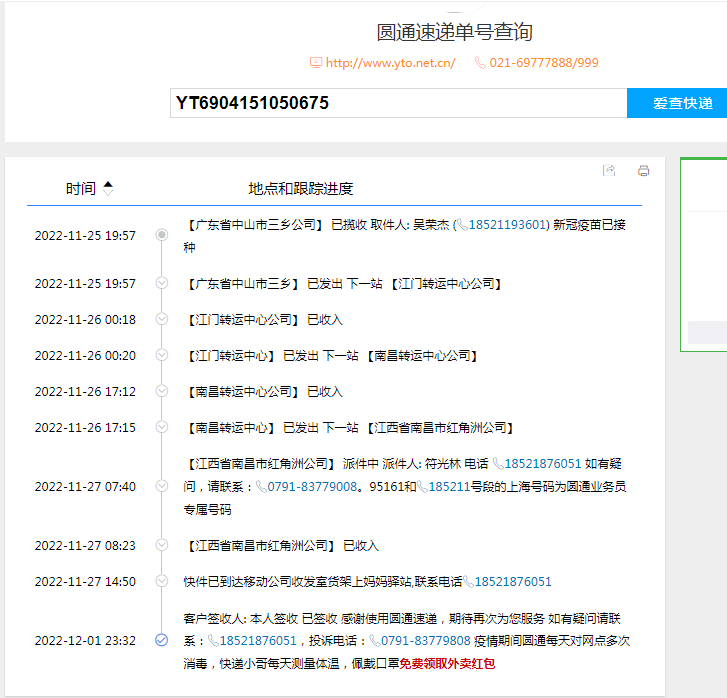Click timeline marker for 2022-11-25 19:57 已揽收
Image resolution: width=727 pixels, height=698 pixels.
pyautogui.click(x=161, y=235)
